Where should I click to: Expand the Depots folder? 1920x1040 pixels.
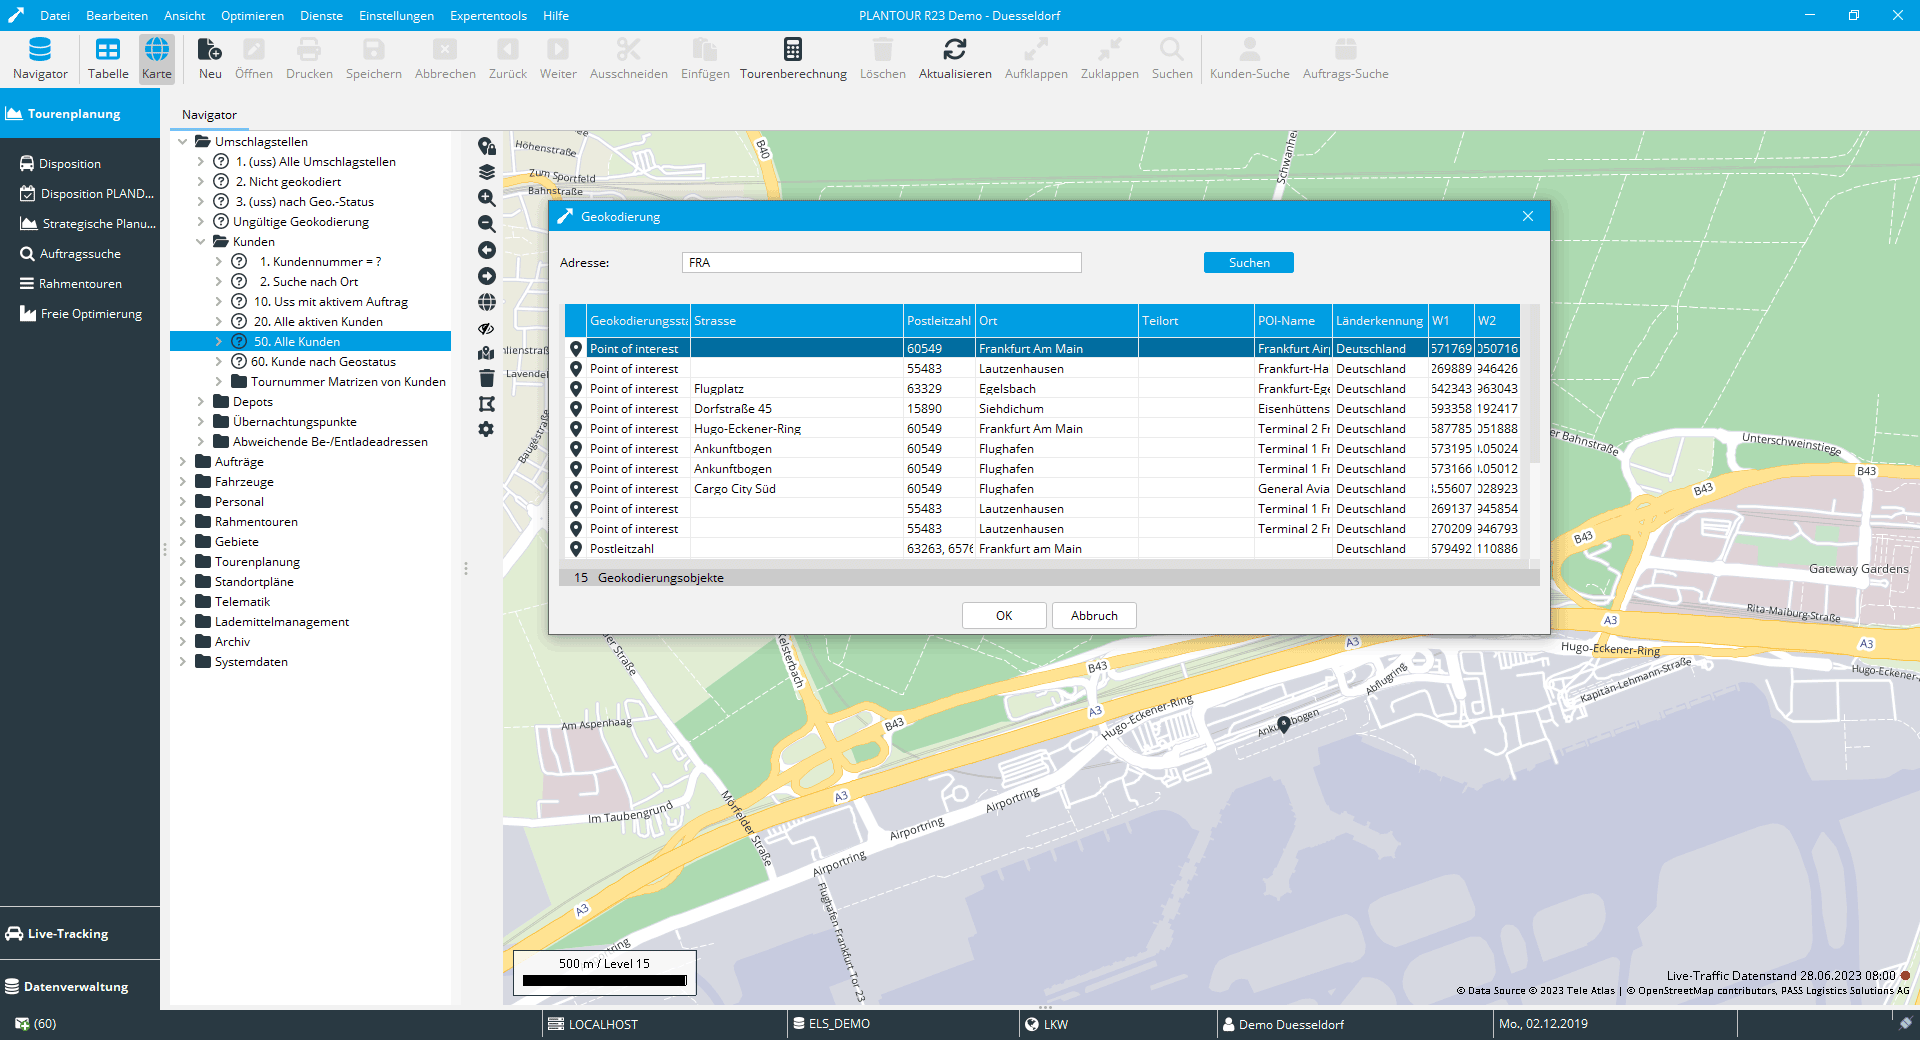(x=201, y=402)
